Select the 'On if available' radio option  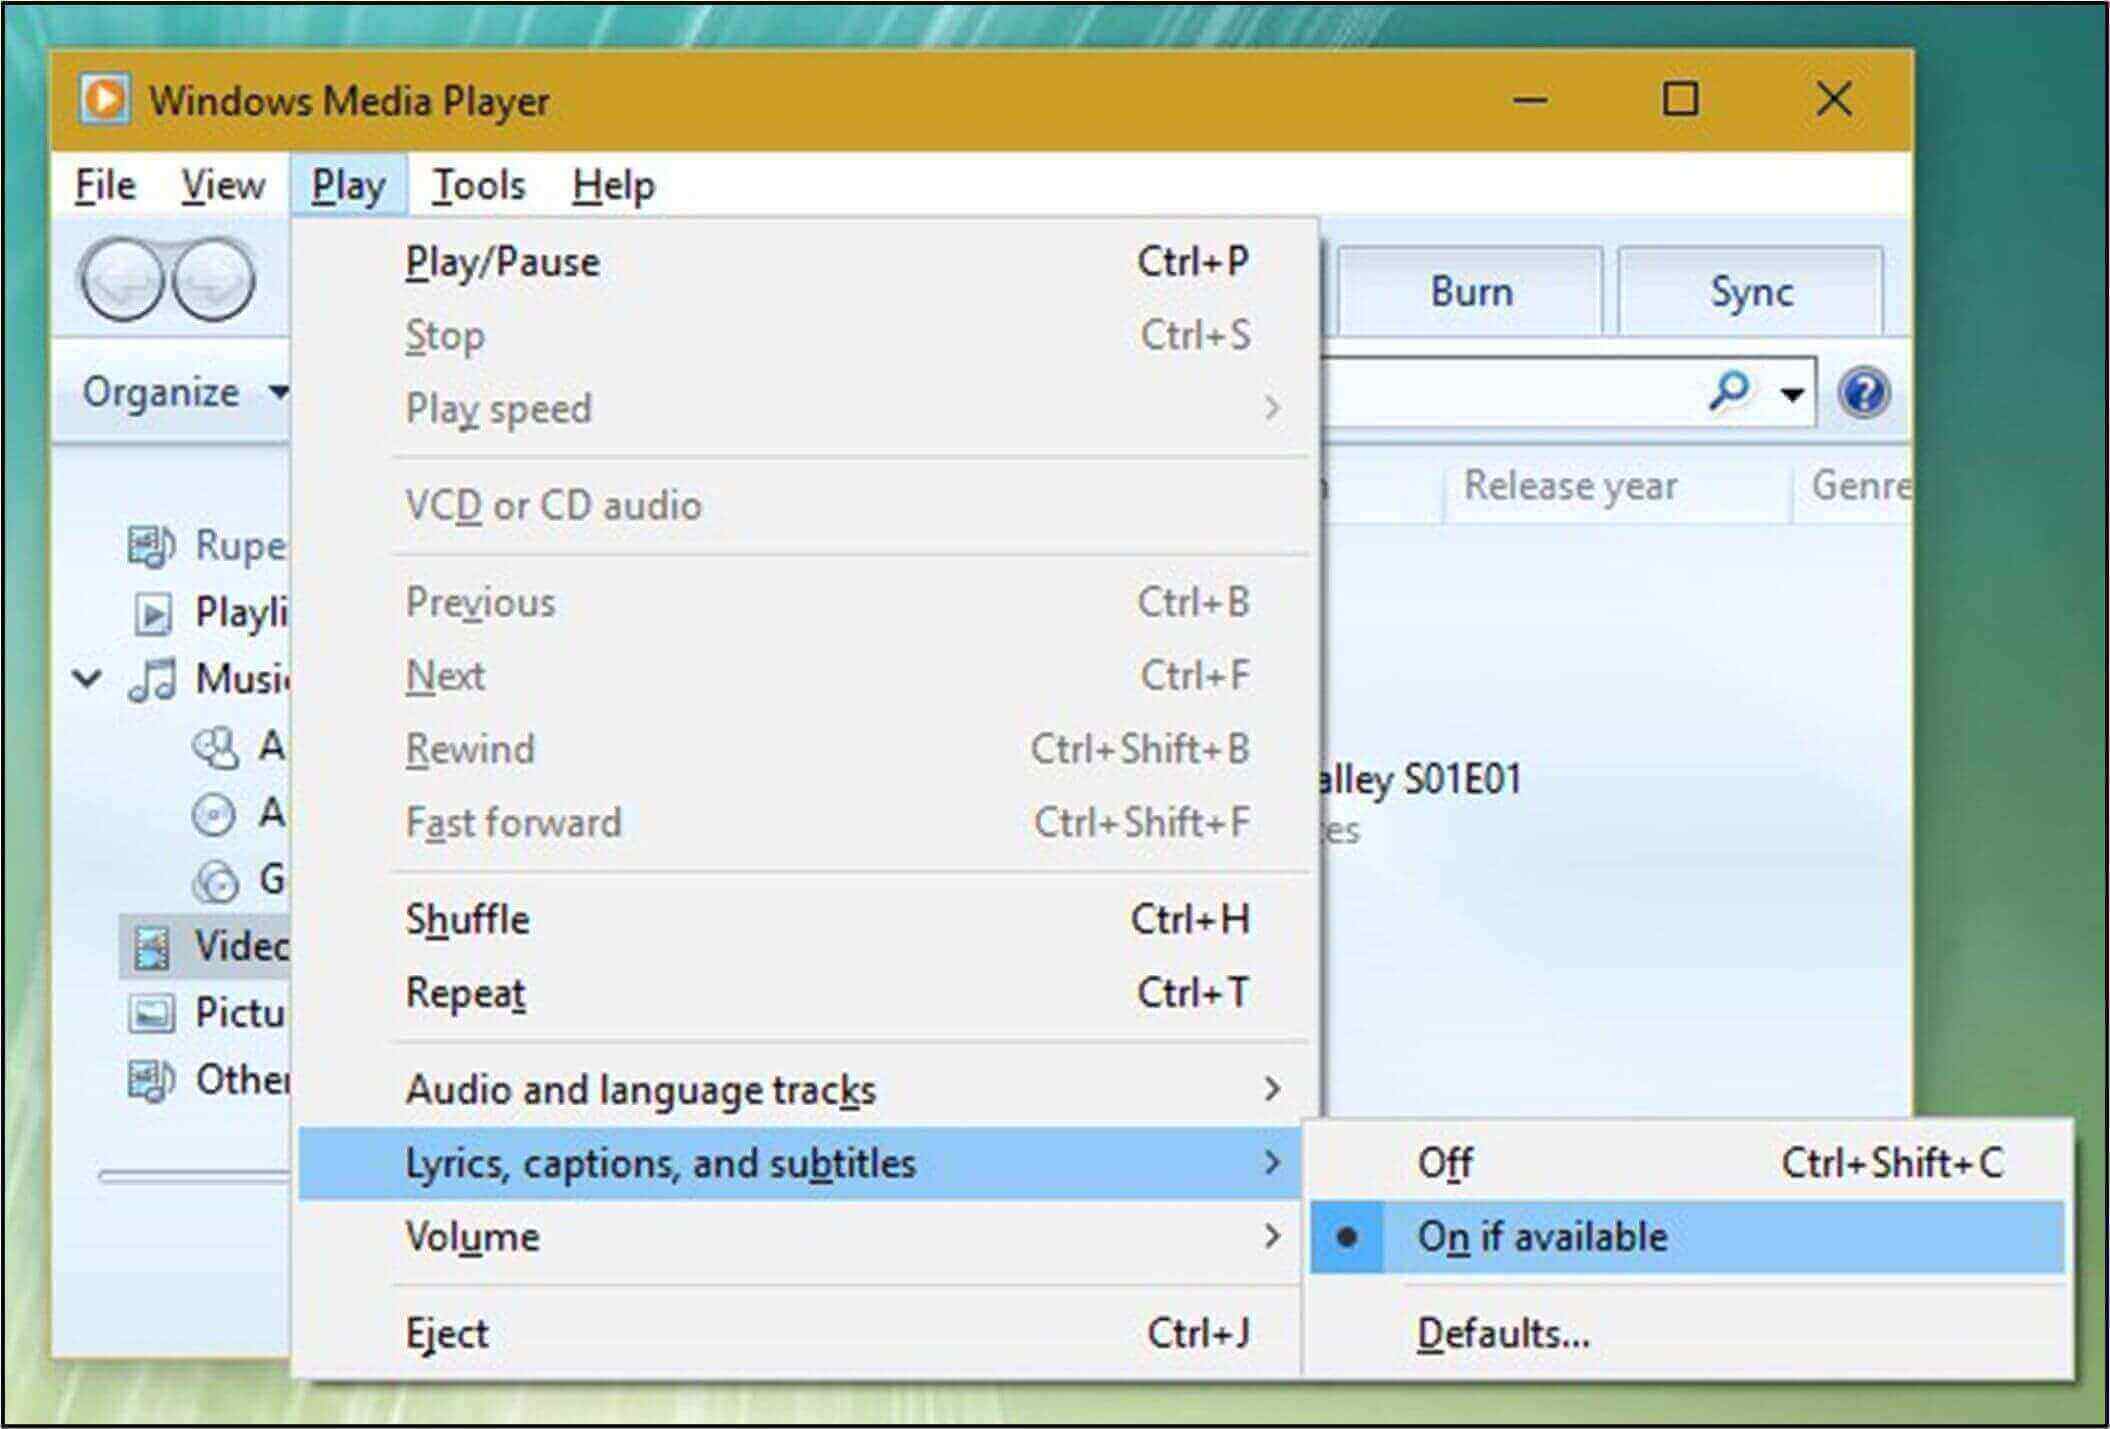(1541, 1237)
